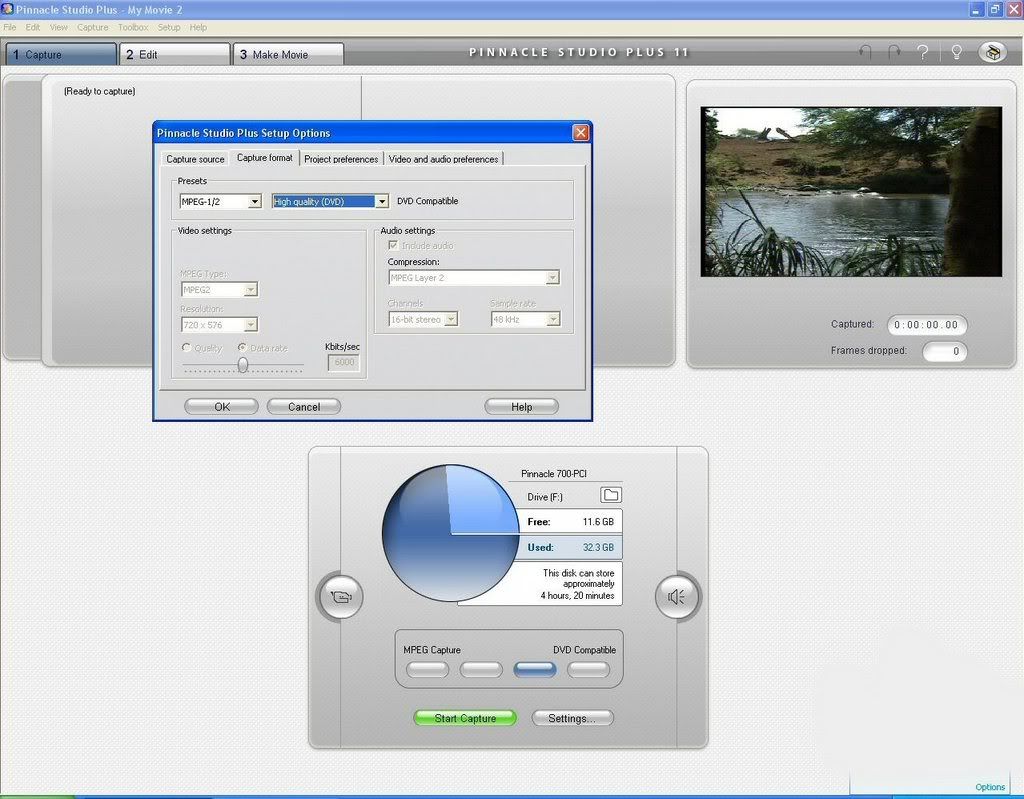1024x799 pixels.
Task: Close the Setup Options dialog with X
Action: click(581, 133)
